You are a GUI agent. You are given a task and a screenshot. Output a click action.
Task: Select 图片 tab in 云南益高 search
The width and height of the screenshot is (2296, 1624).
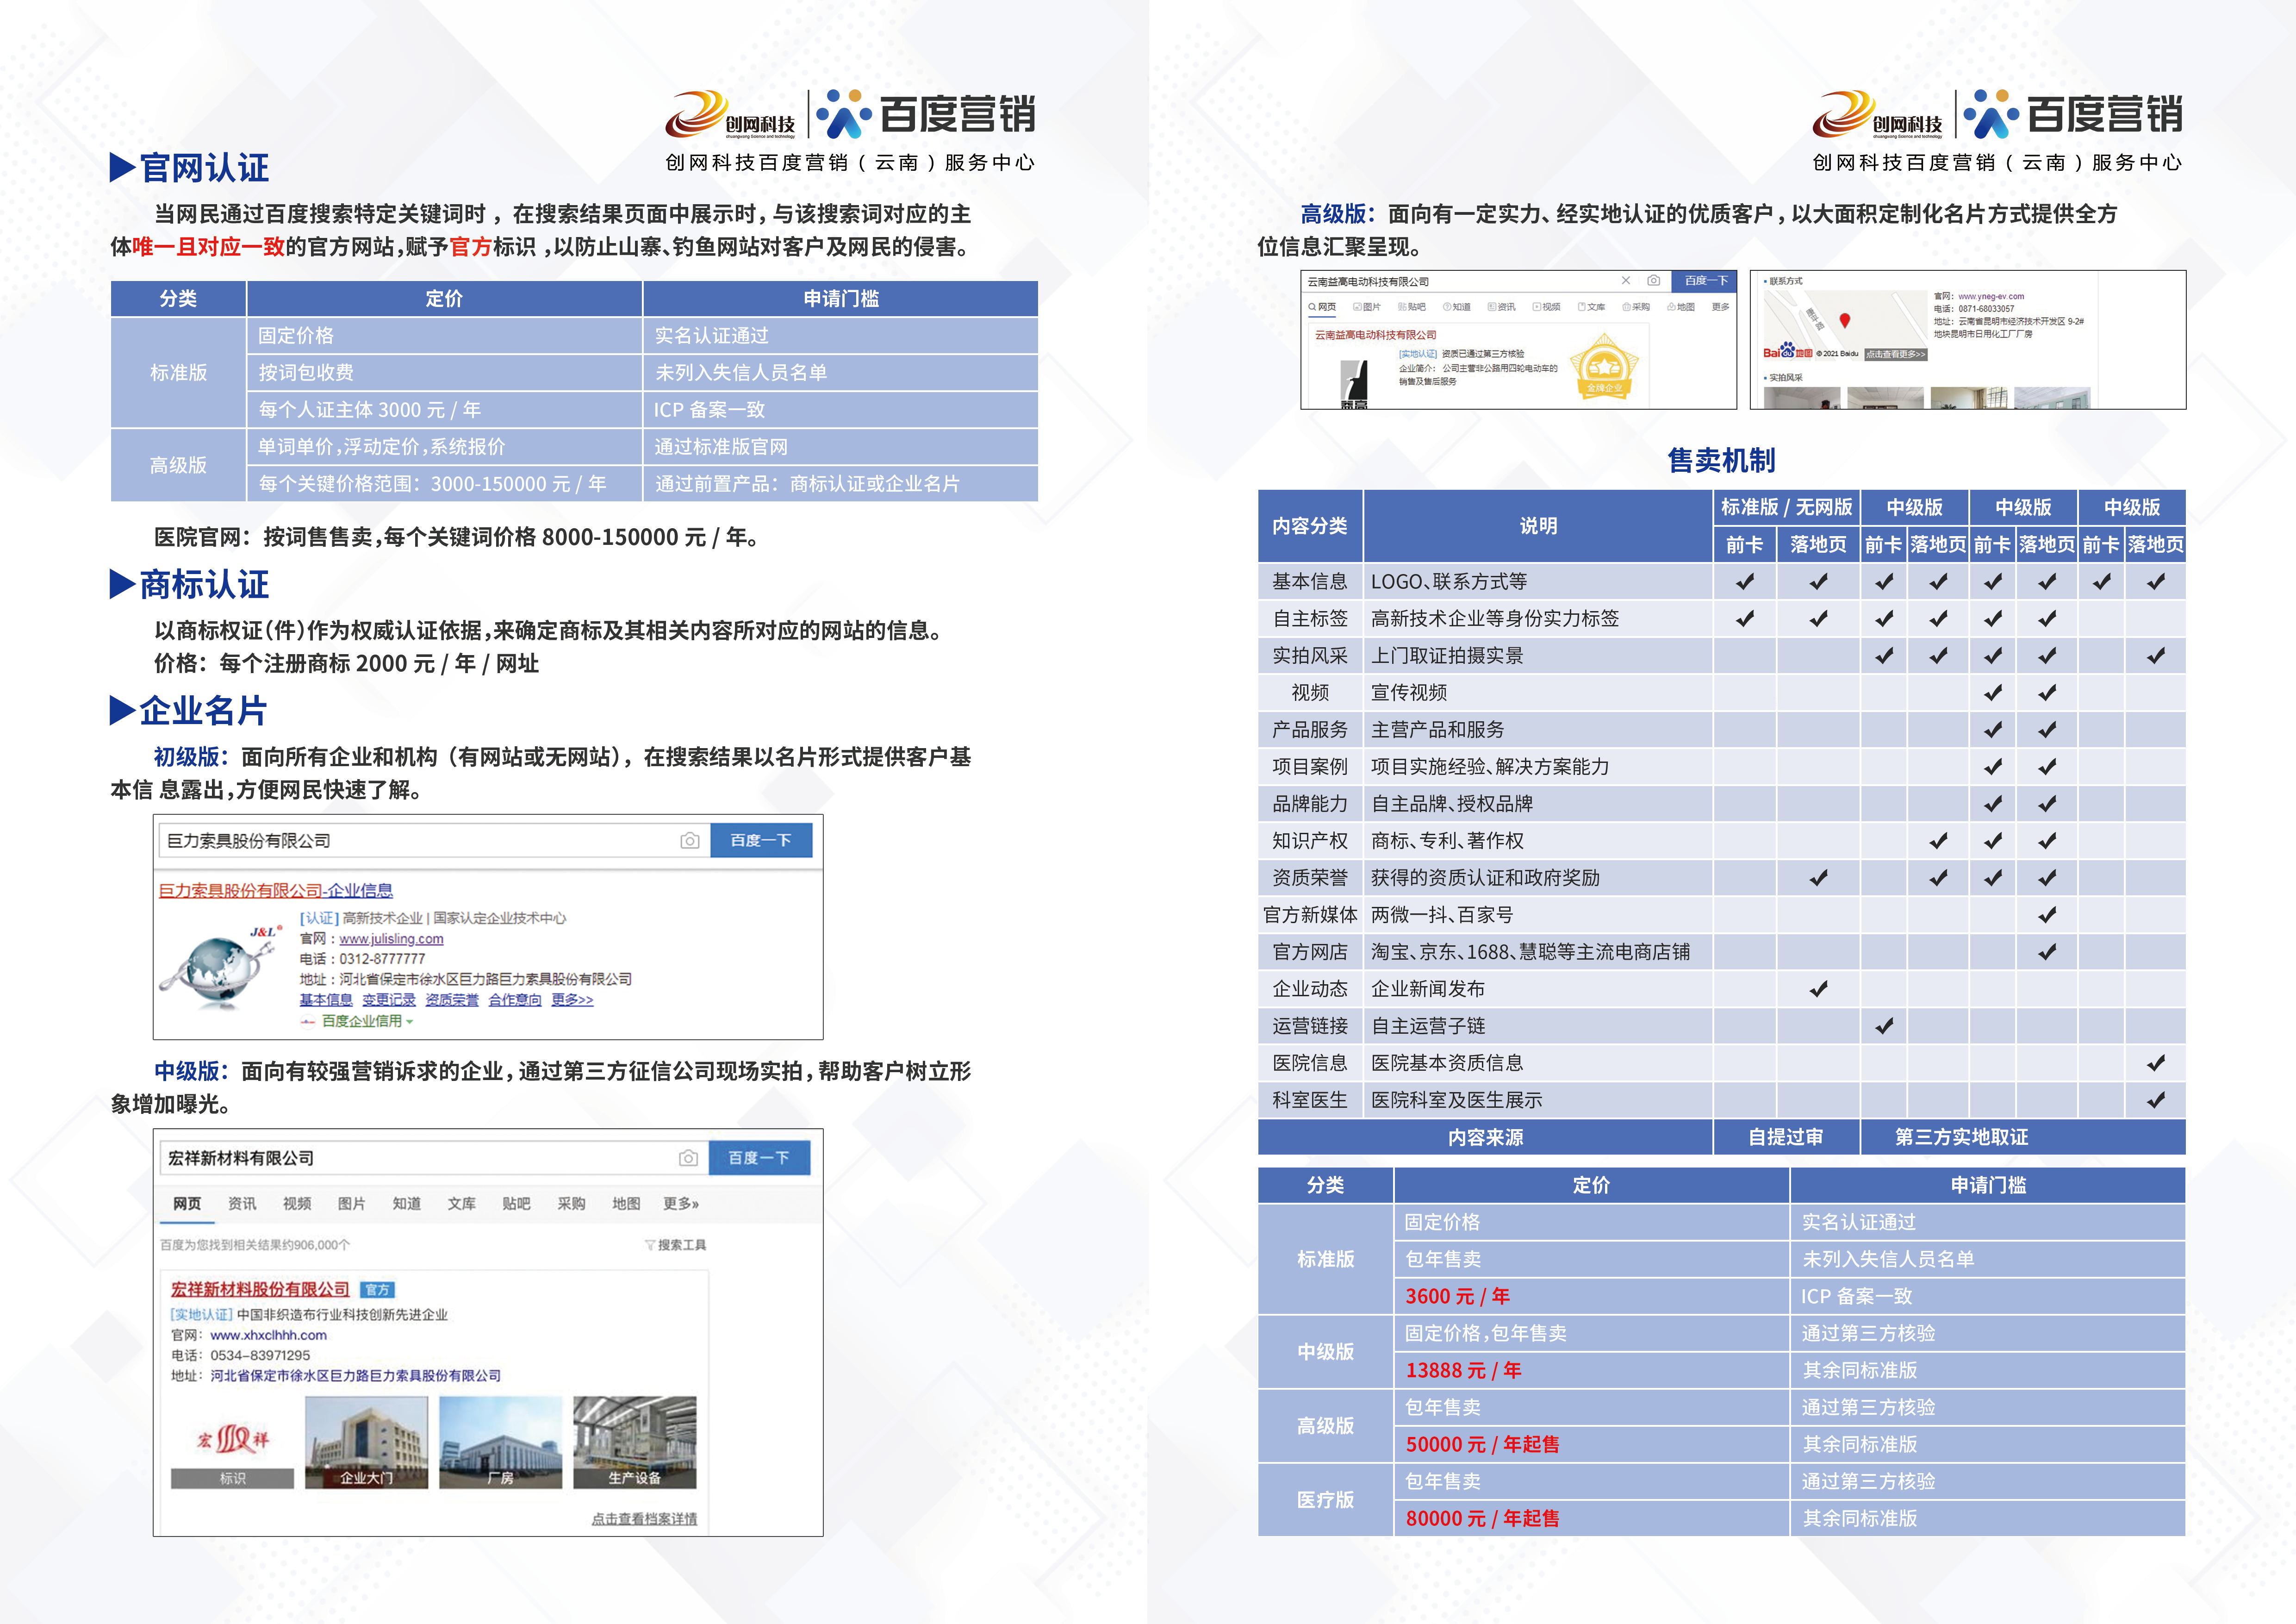click(x=1366, y=307)
